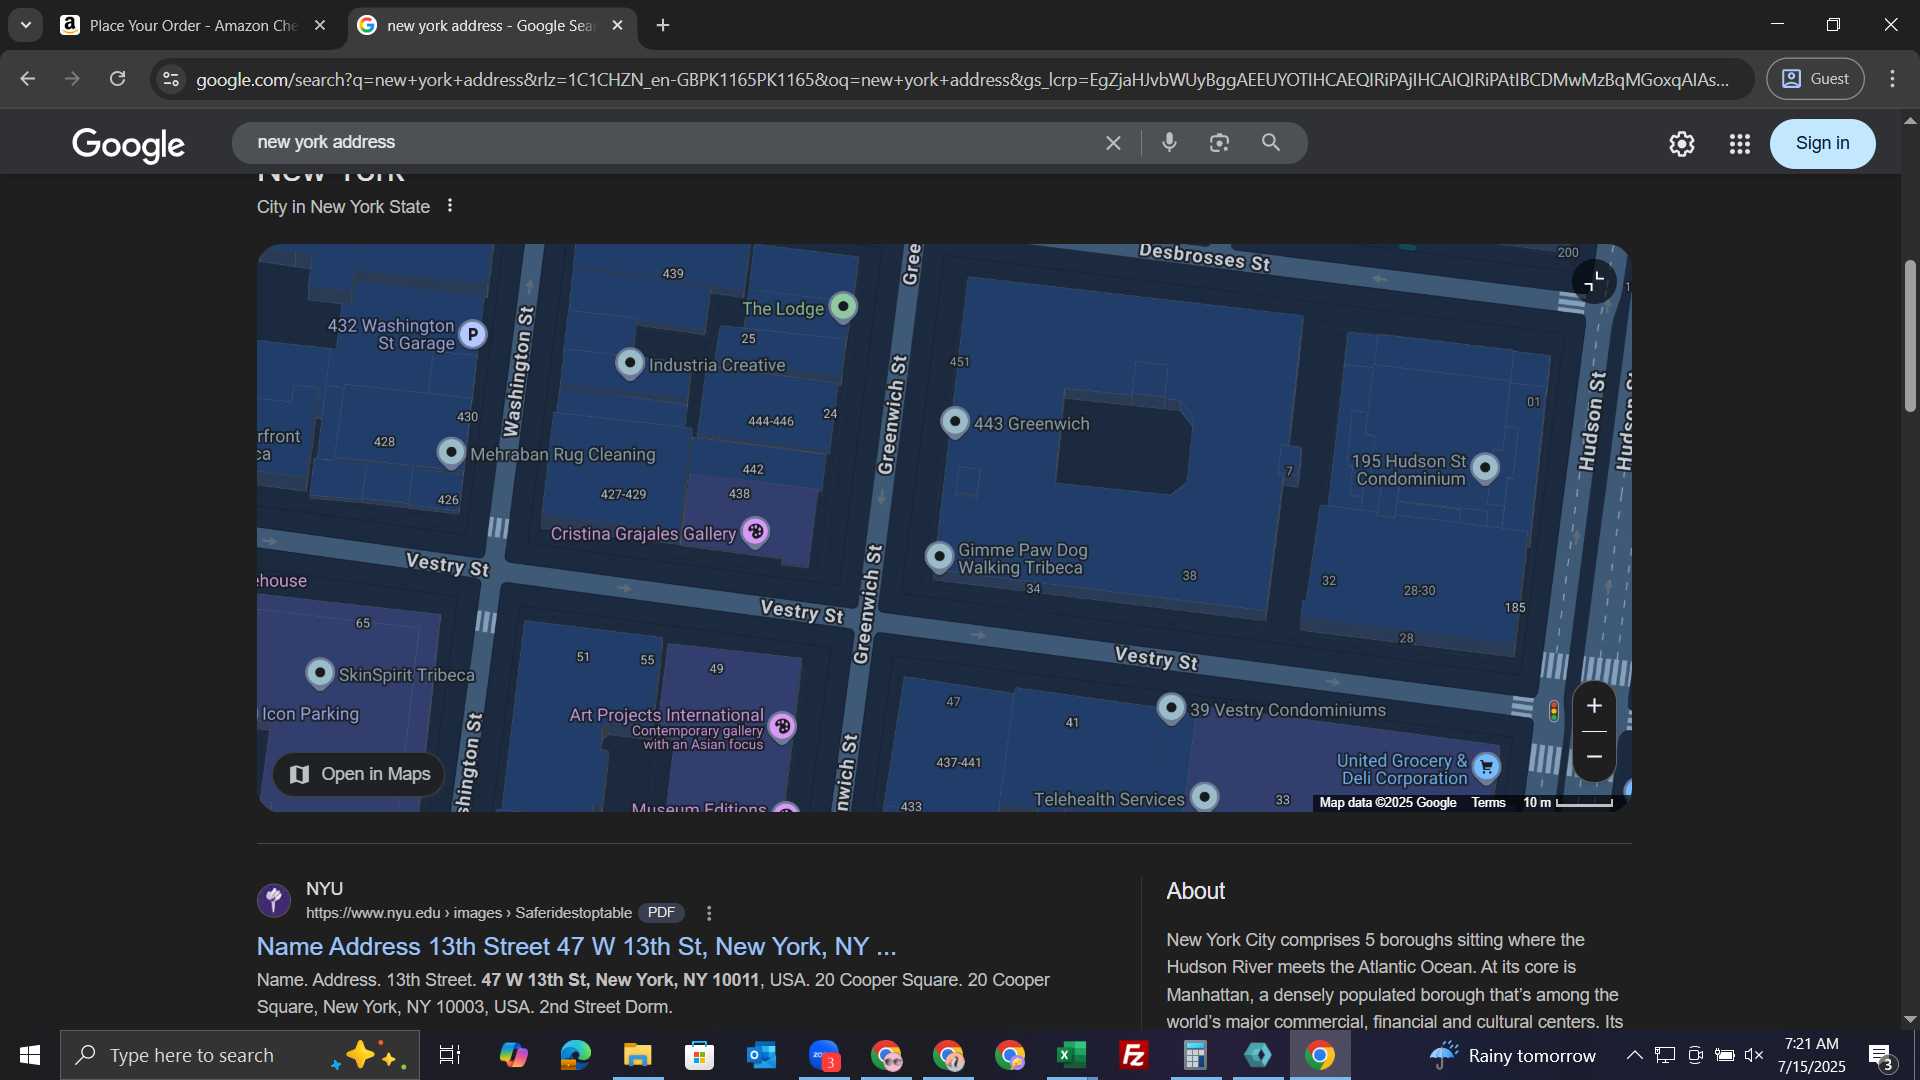Open the tab search dropdown

pos(26,25)
